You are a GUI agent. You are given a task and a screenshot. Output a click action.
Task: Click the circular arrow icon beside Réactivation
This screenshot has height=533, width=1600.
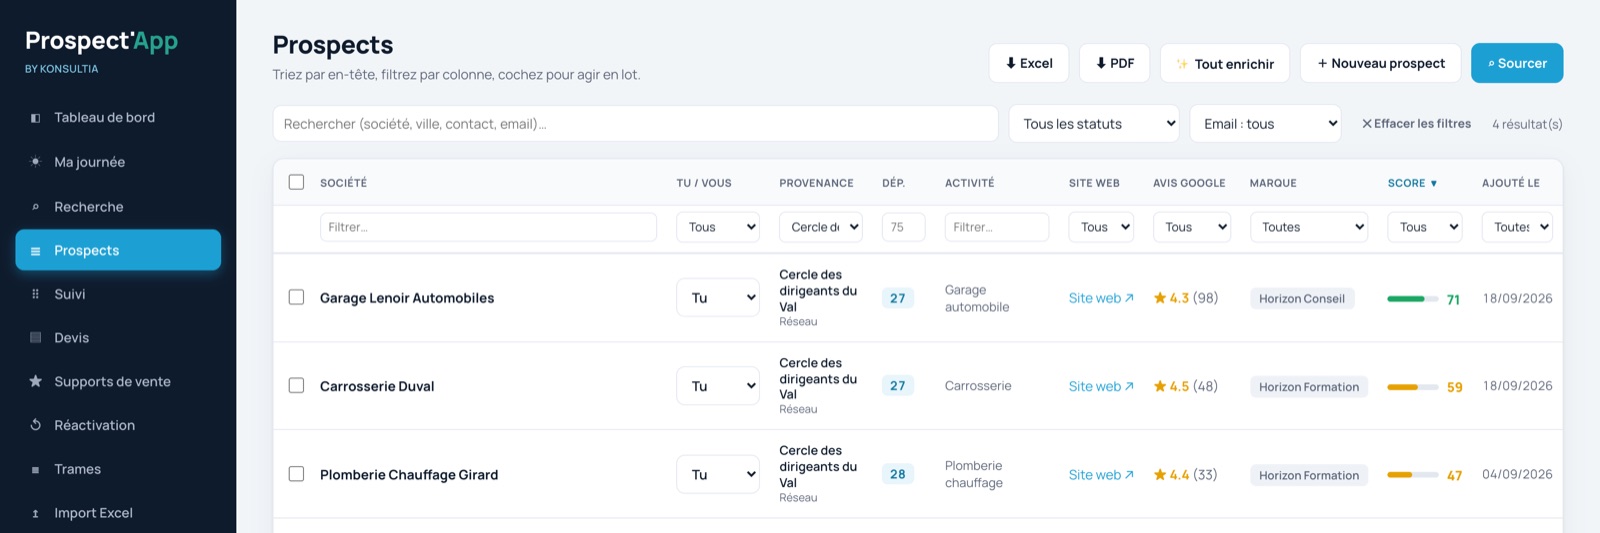click(x=35, y=425)
